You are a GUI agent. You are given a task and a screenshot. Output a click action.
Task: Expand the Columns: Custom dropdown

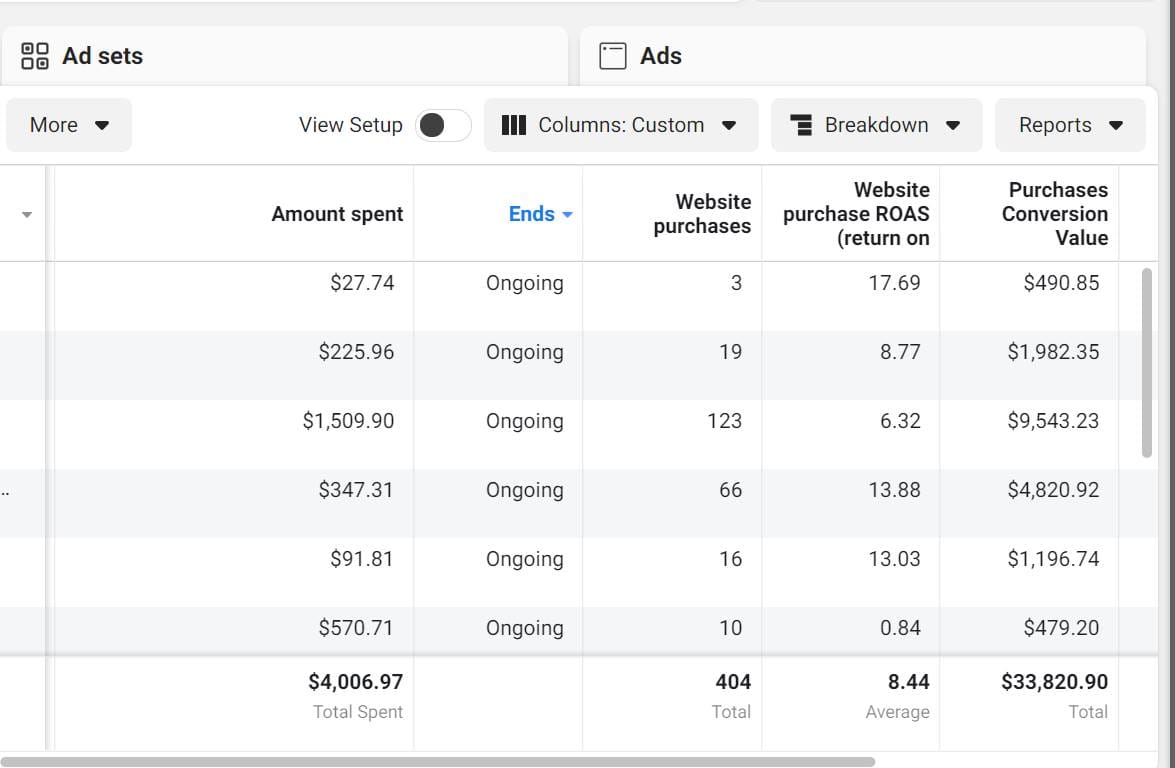tap(621, 125)
